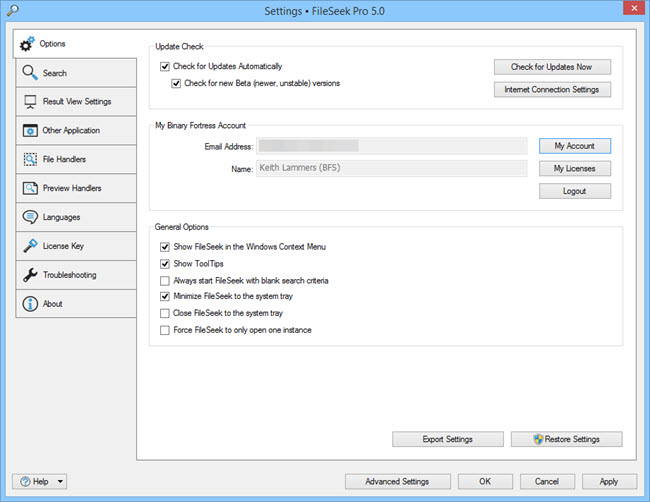Open My Licenses
The width and height of the screenshot is (650, 502).
[575, 169]
